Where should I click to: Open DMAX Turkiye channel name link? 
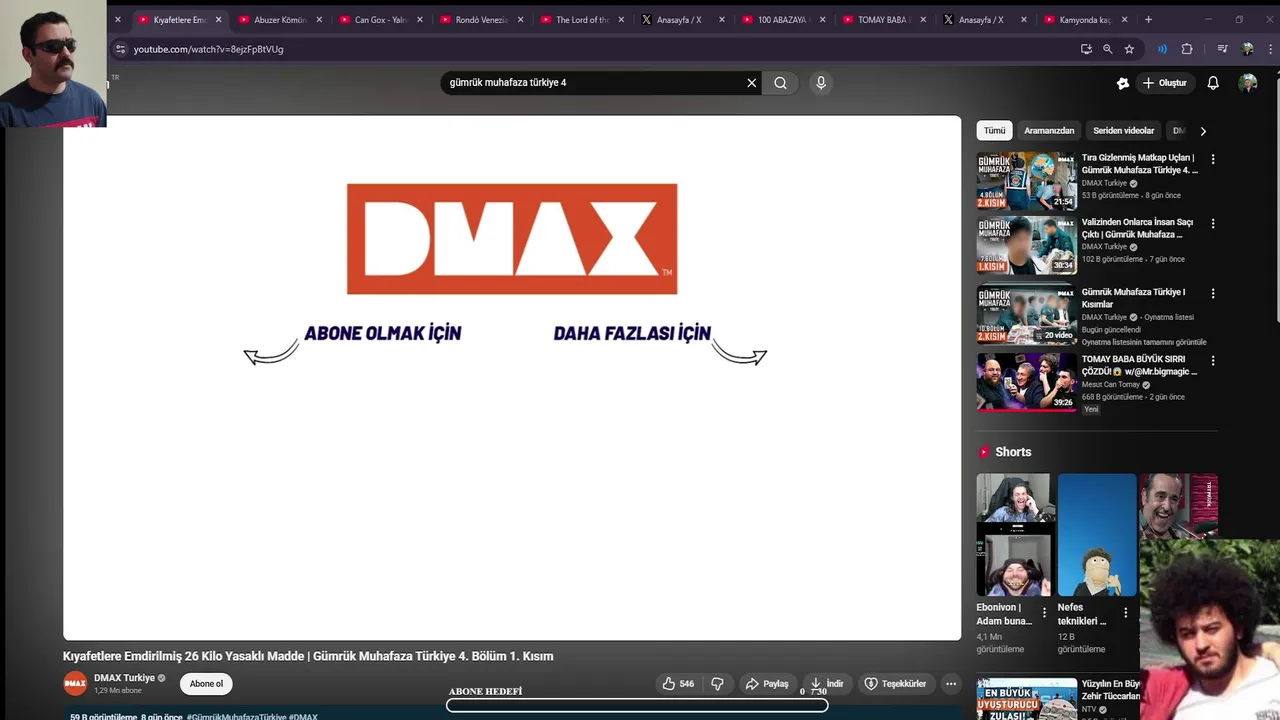point(124,678)
